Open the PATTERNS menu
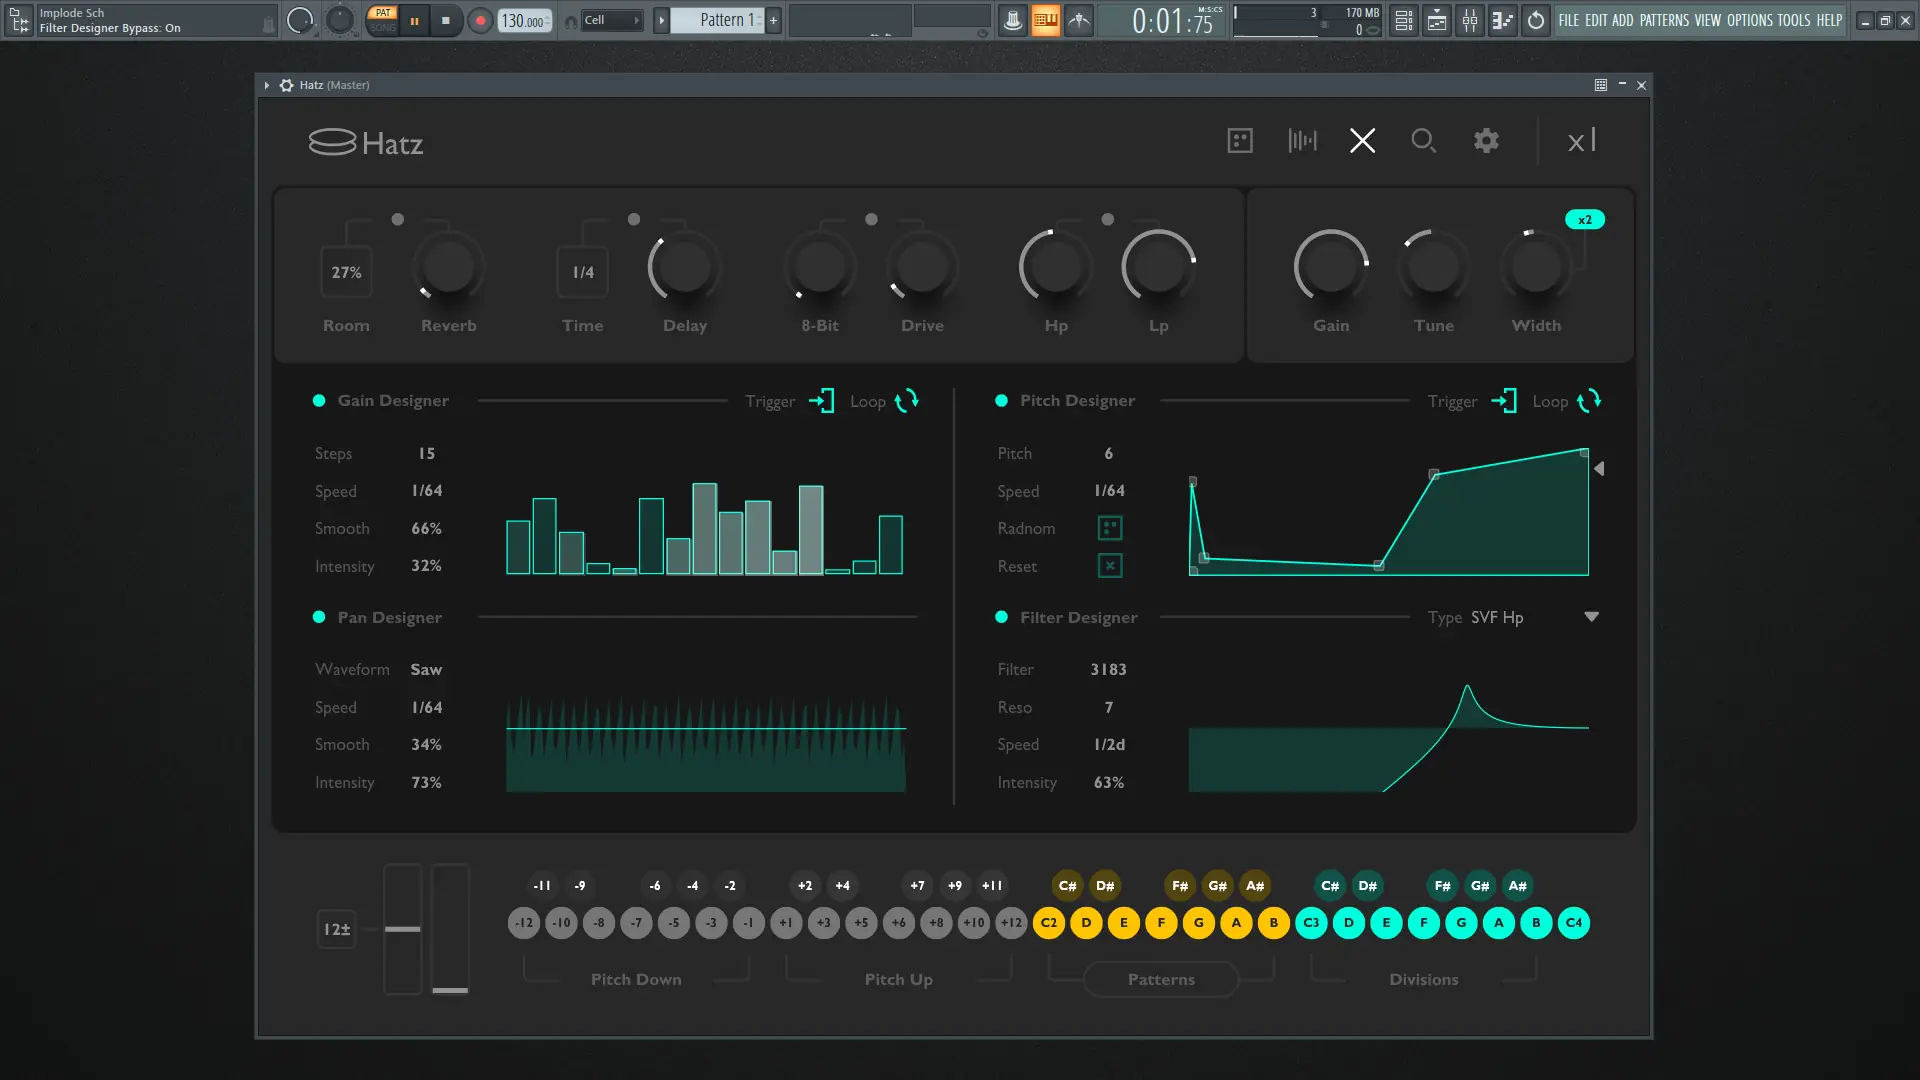Screen dimensions: 1920x1080 [x=1664, y=20]
